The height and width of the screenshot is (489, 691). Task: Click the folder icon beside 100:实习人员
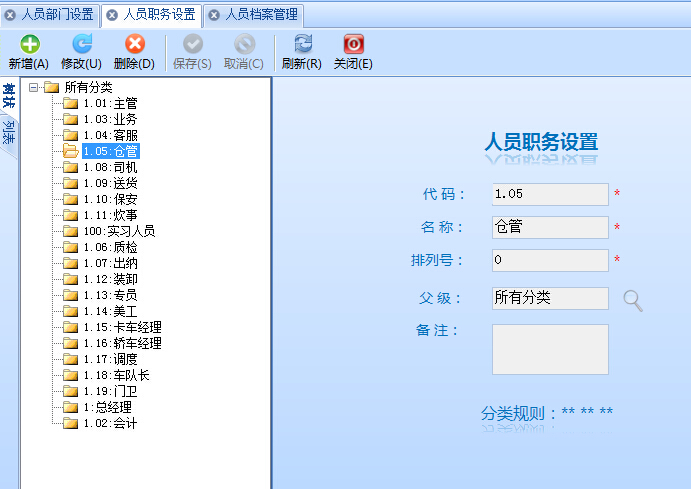[x=70, y=231]
